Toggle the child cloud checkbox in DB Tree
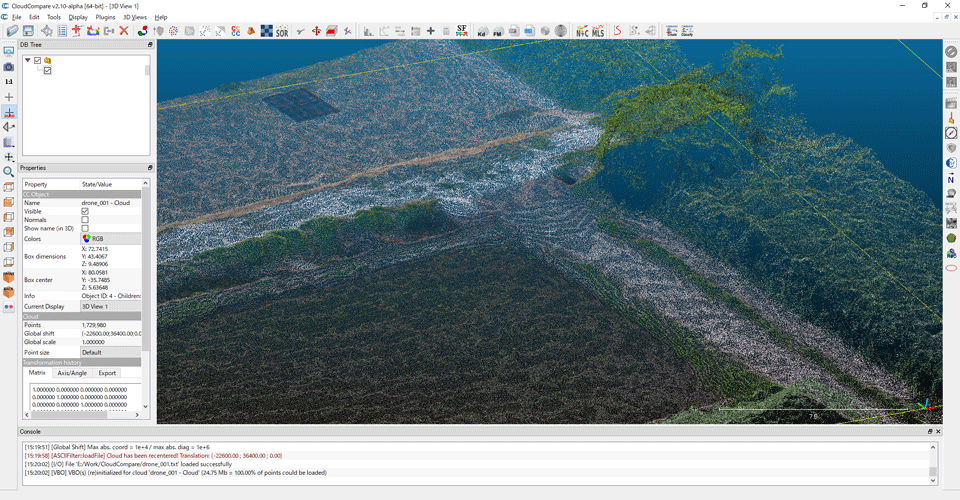 point(47,70)
